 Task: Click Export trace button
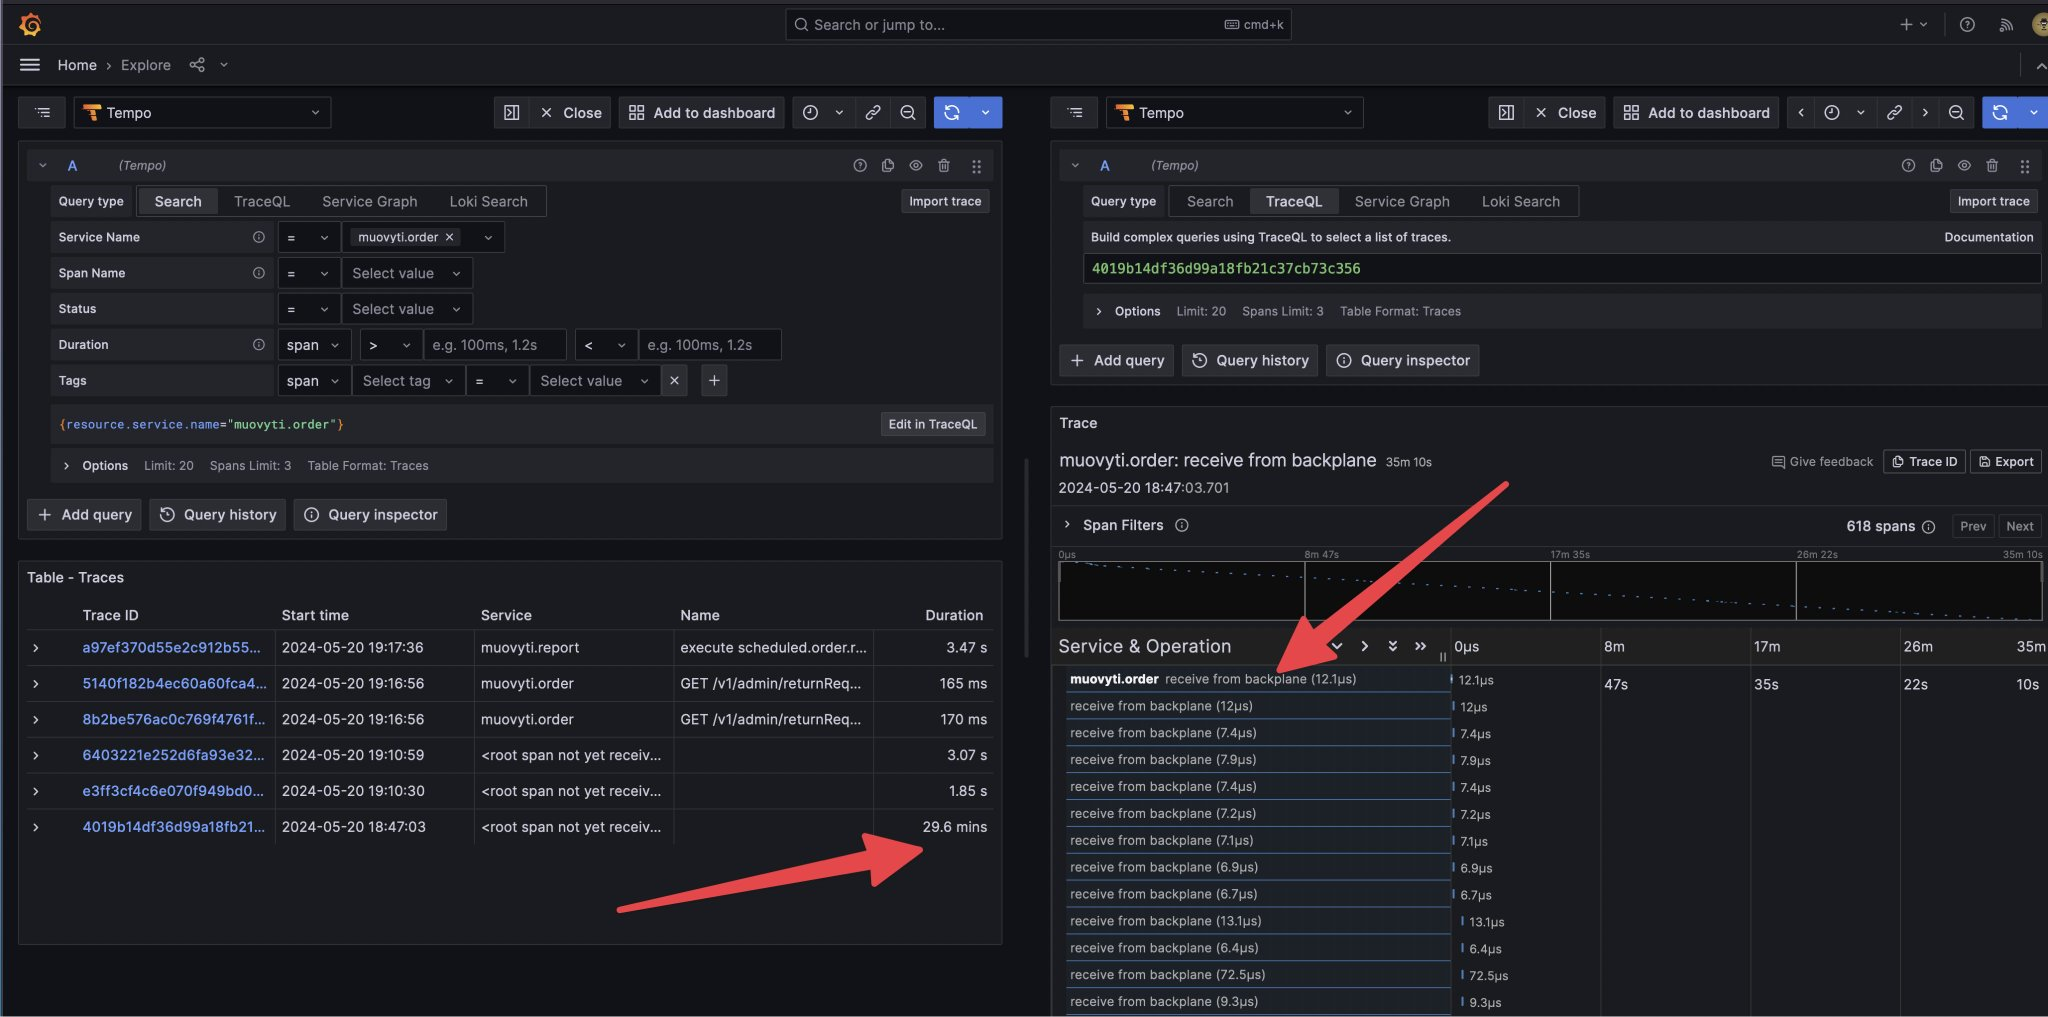tap(2006, 462)
